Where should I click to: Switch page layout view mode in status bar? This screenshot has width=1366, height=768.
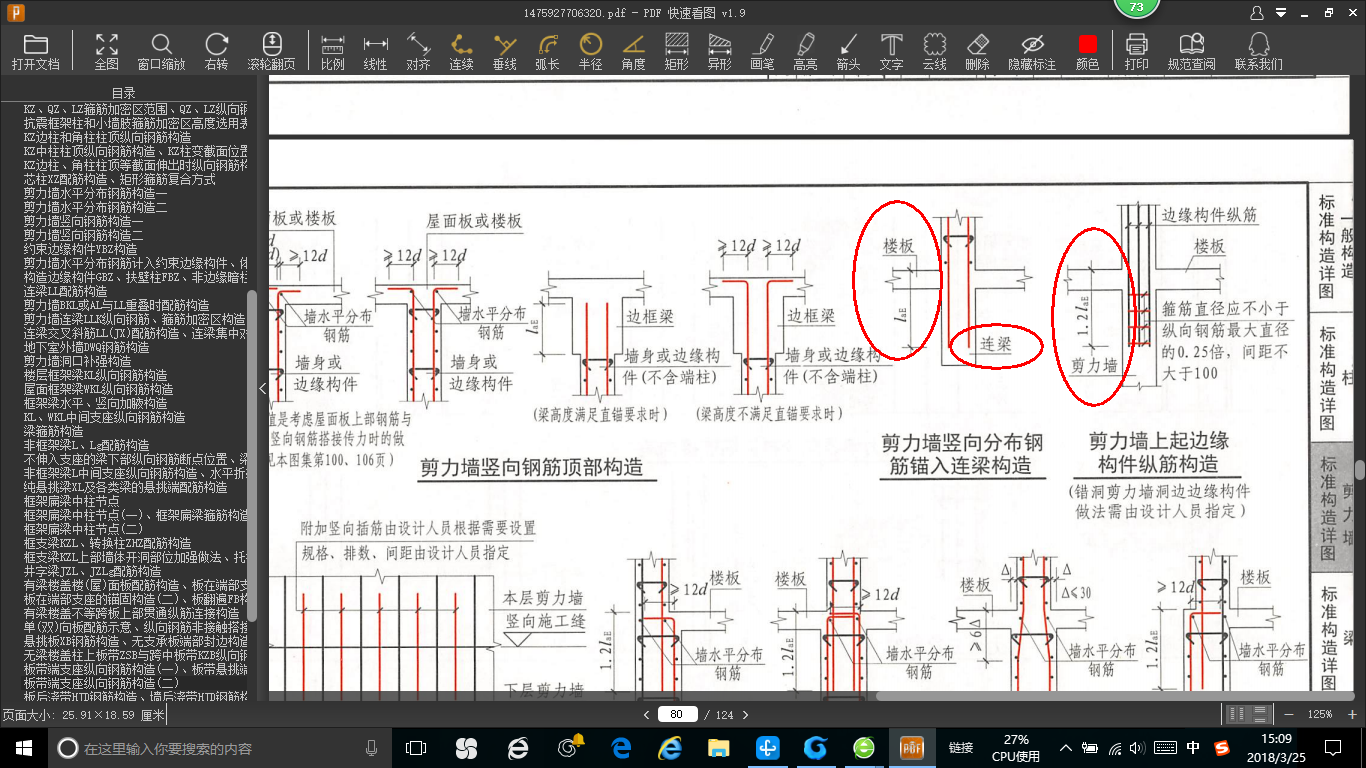coord(1250,714)
